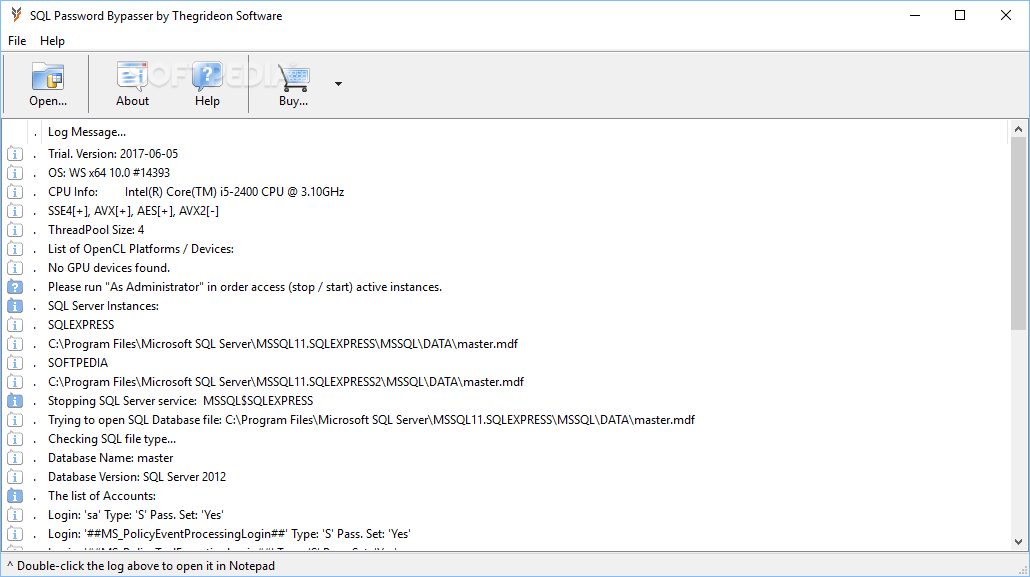1030x577 pixels.
Task: Click blue info icon beside SQL Server Instances
Action: [14, 307]
